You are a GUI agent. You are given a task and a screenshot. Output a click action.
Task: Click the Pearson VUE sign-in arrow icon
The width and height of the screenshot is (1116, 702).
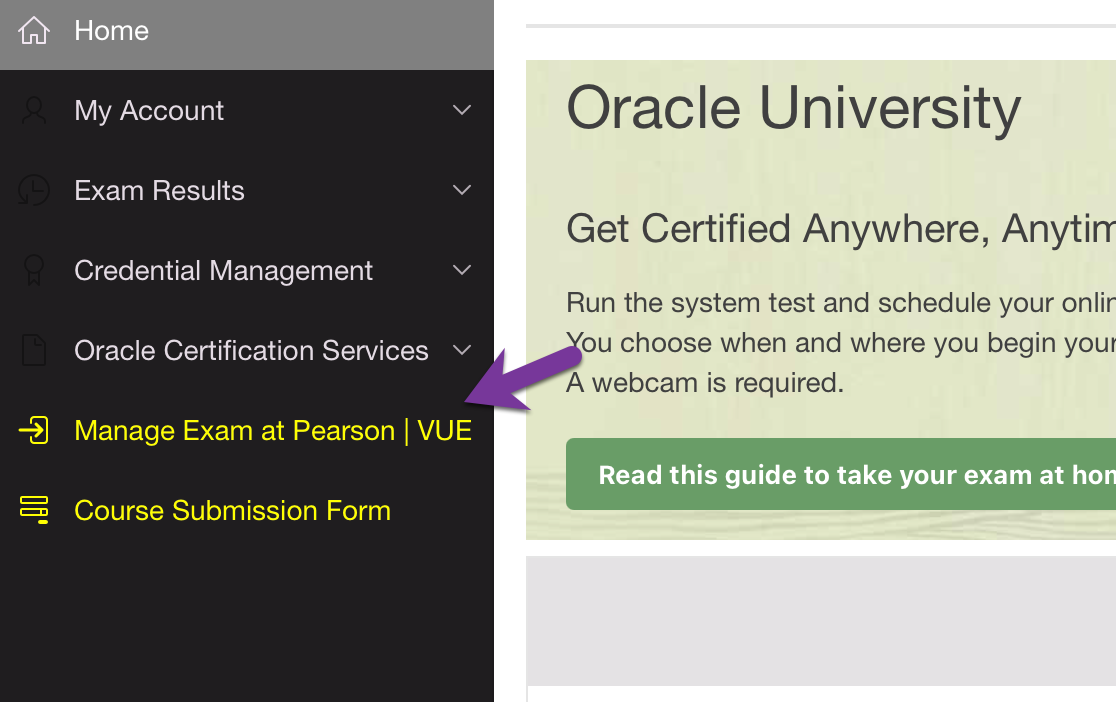coord(34,431)
